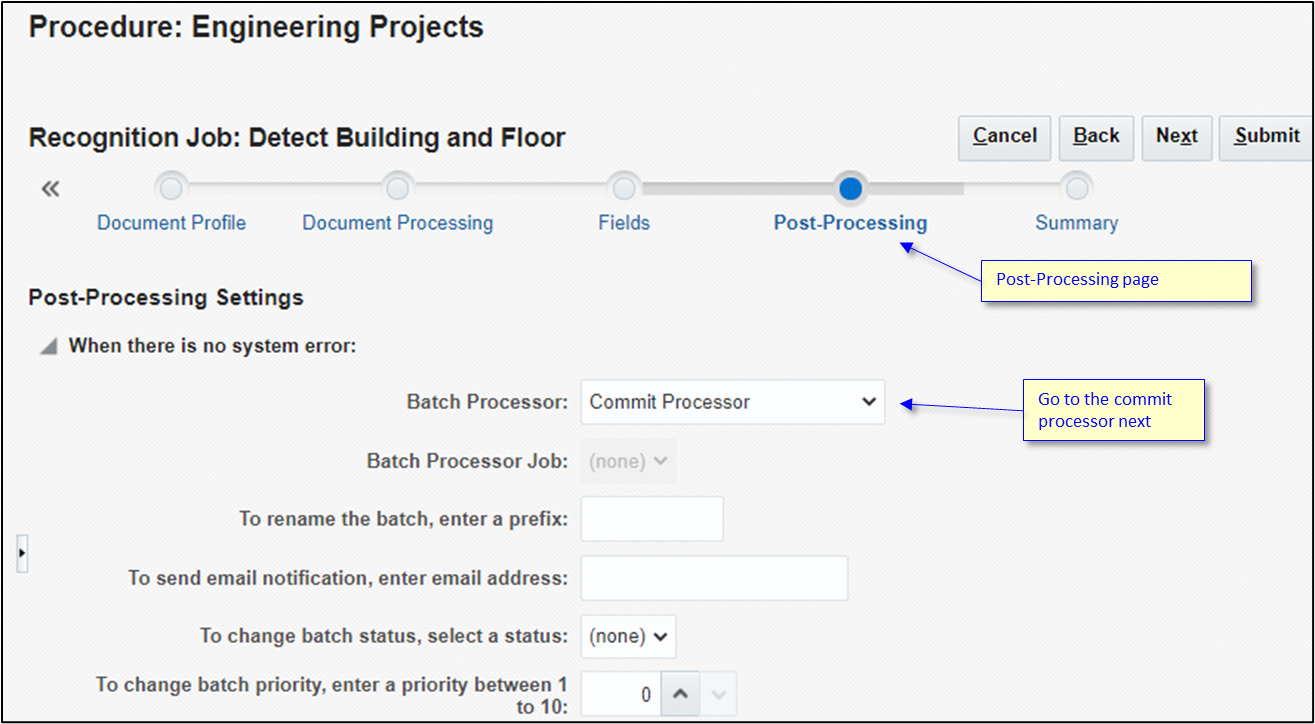Go to the Fields wizard step
This screenshot has height=724, width=1315.
pos(624,223)
